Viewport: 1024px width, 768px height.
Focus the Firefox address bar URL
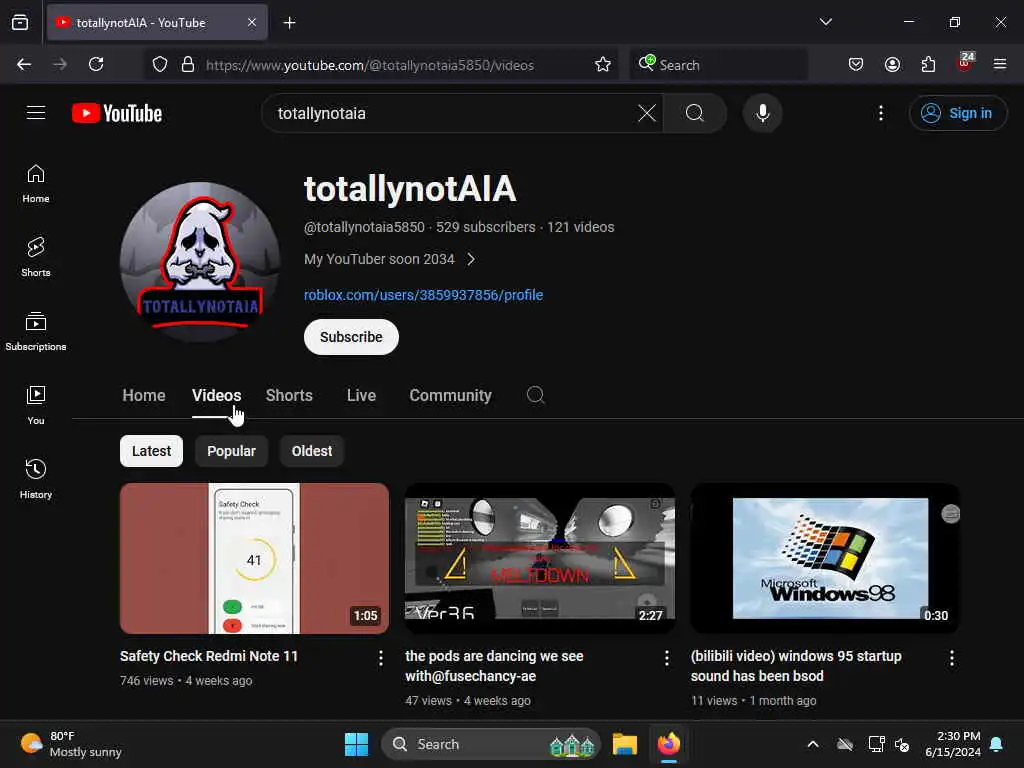pos(370,65)
